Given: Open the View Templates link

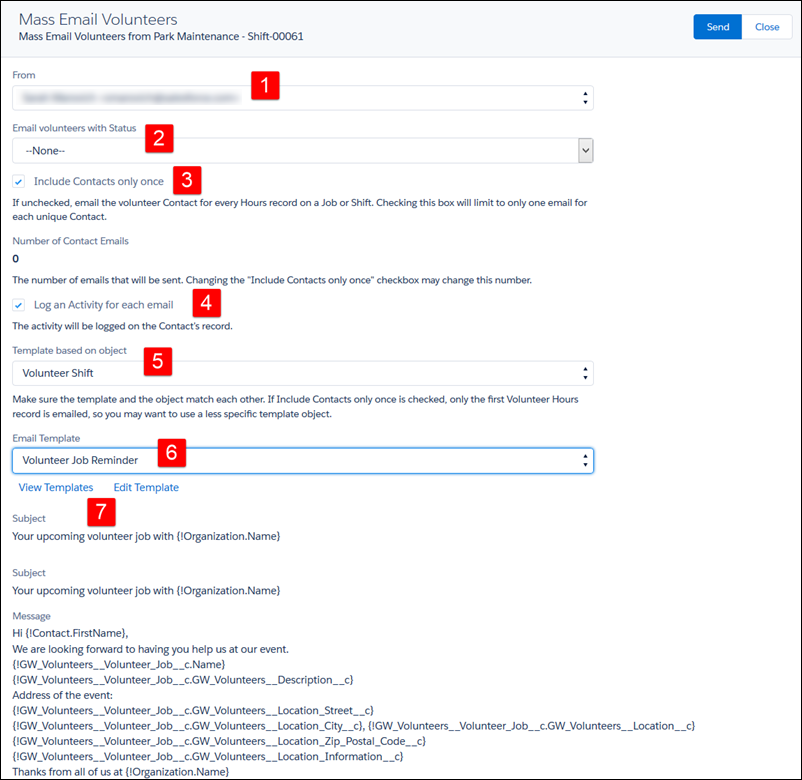Looking at the screenshot, I should point(56,488).
